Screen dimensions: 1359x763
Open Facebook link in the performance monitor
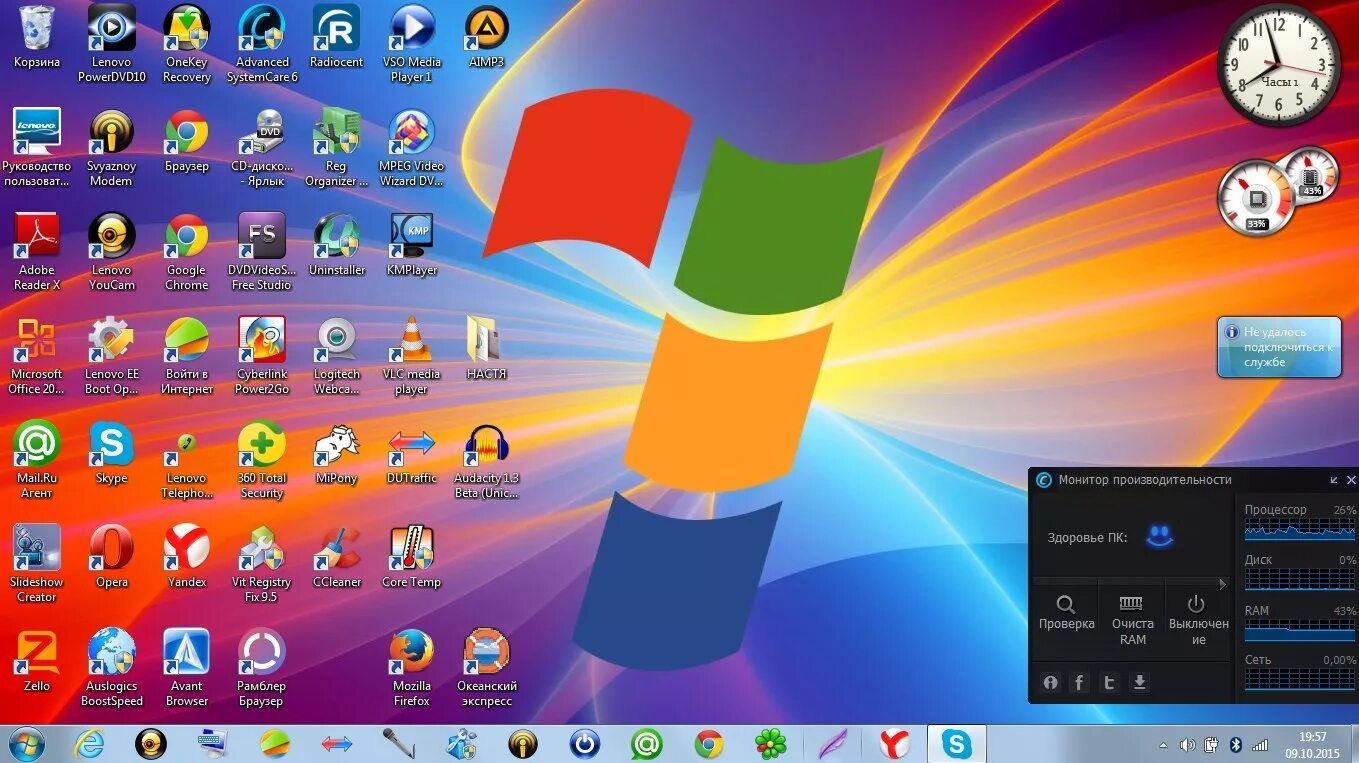[1080, 683]
